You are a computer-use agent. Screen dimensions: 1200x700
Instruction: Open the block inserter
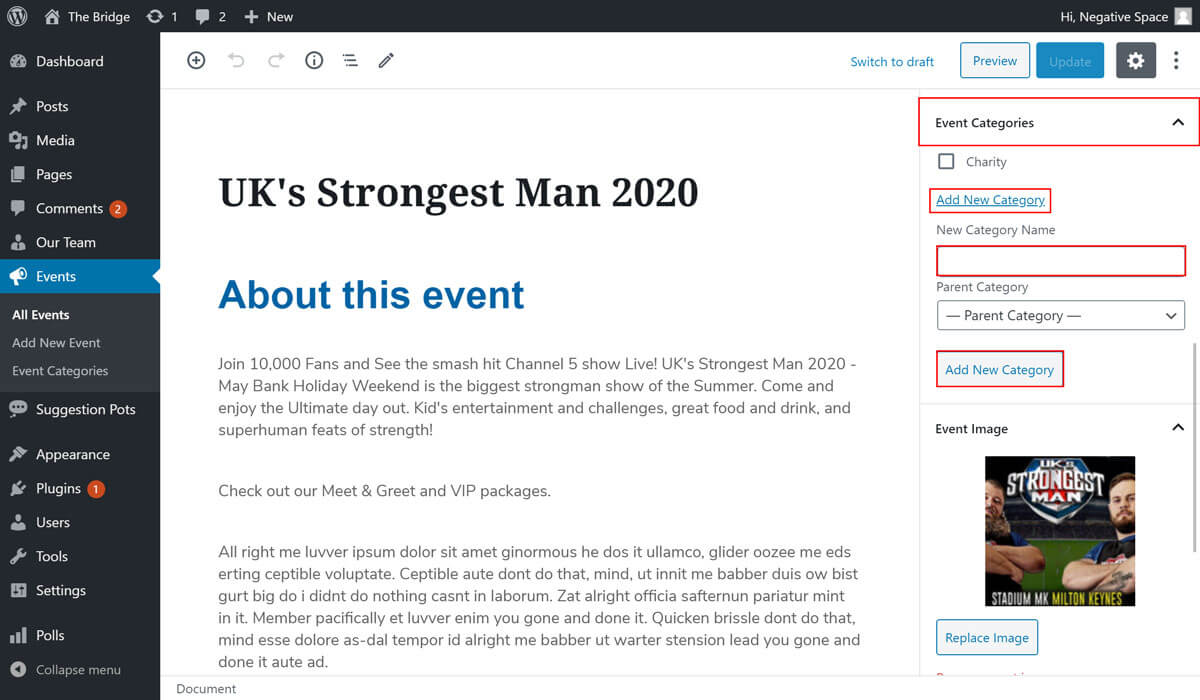(196, 60)
